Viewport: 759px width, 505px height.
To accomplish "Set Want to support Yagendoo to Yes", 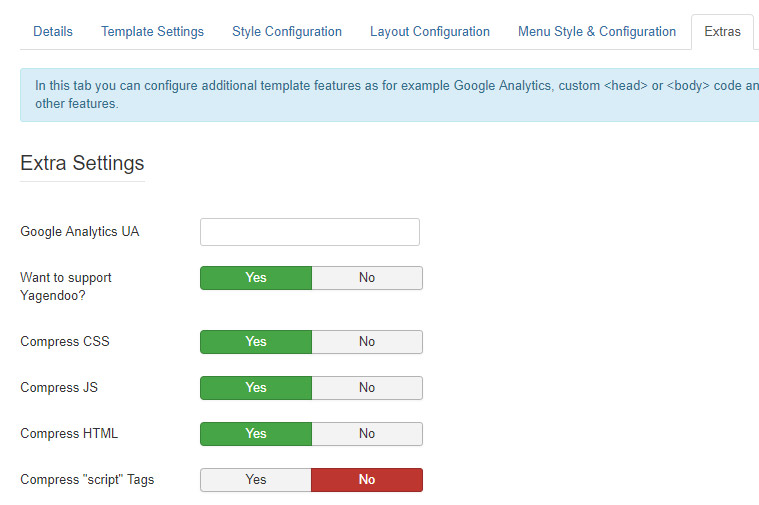I will click(x=256, y=278).
